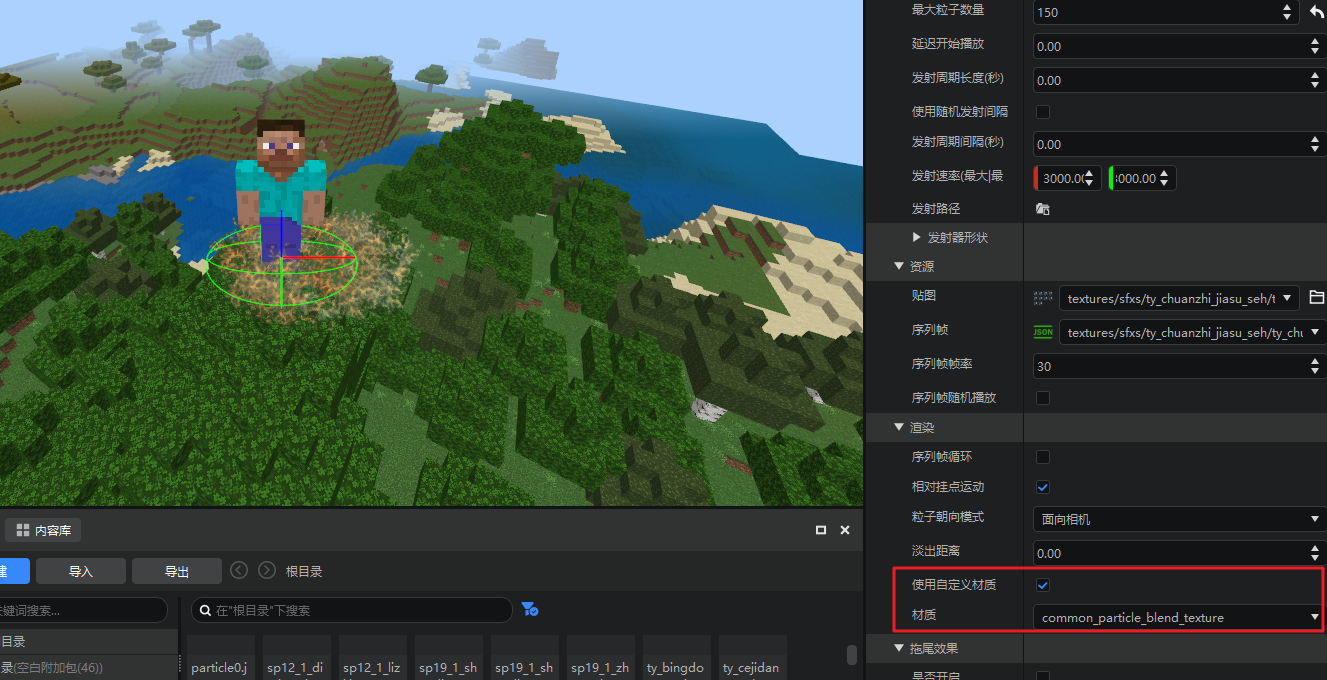This screenshot has width=1327, height=680.
Task: Click the 导出 button
Action: pos(177,571)
